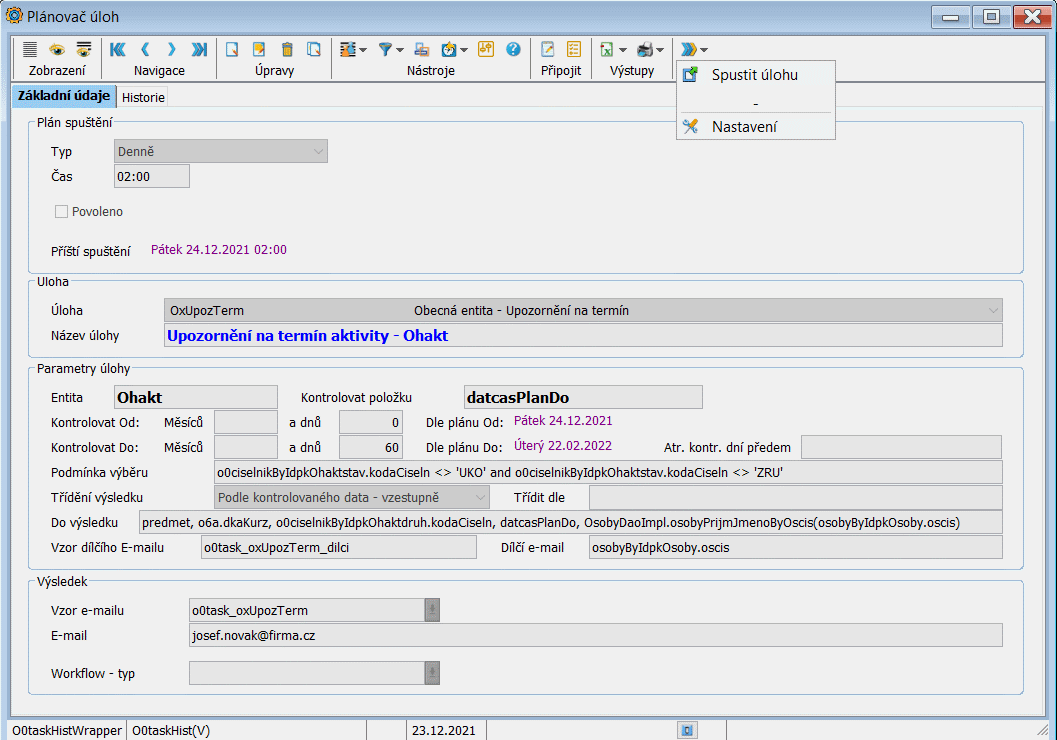This screenshot has width=1057, height=740.
Task: Jump to first record in Navigace
Action: (118, 49)
